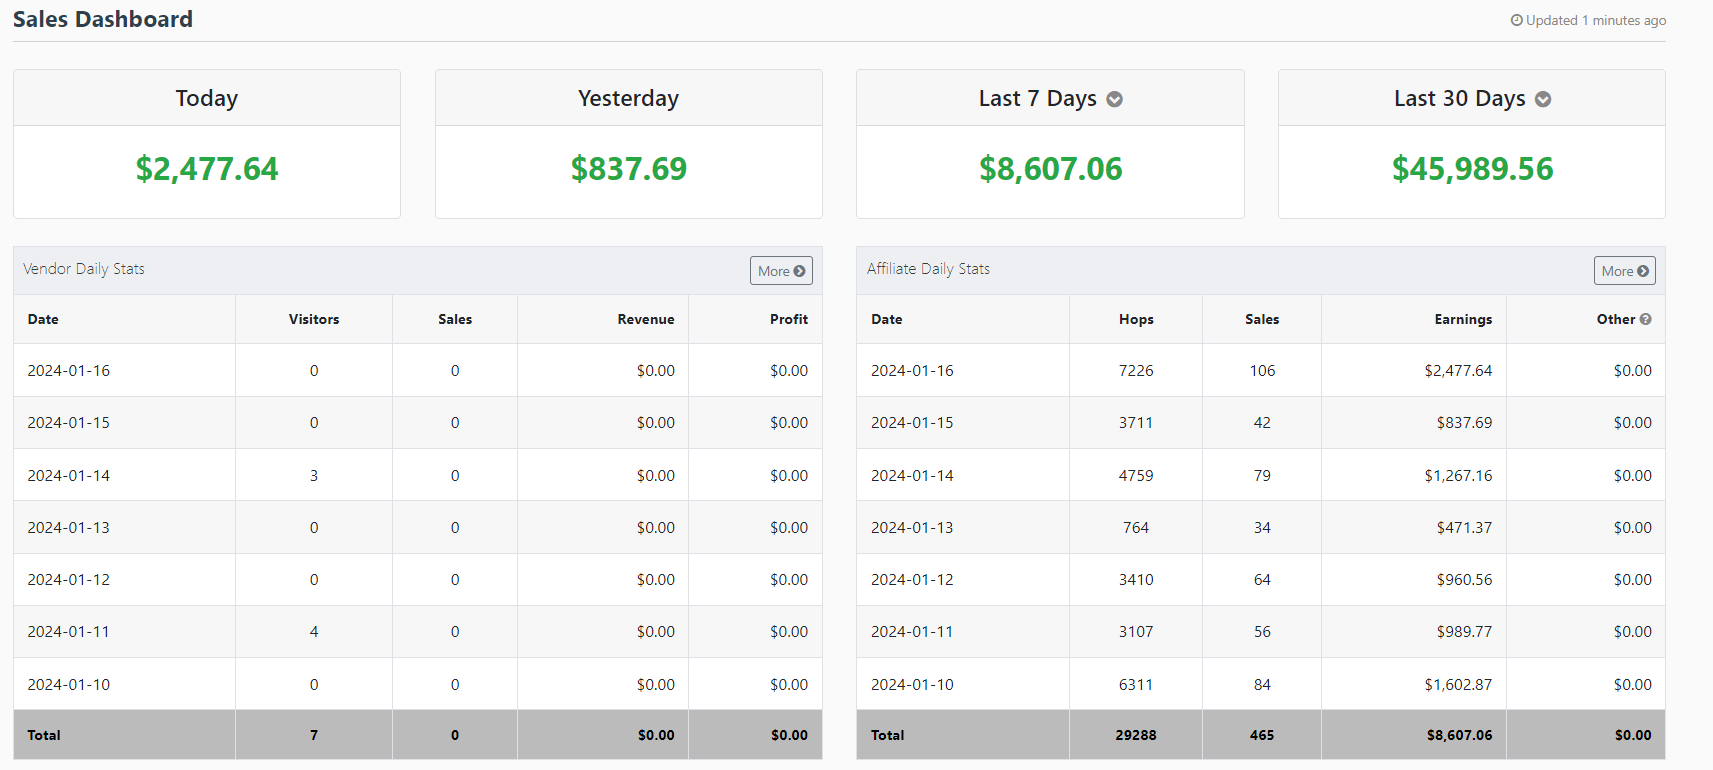The width and height of the screenshot is (1713, 770).
Task: Click Today's large green $2,477.64 amount
Action: (207, 169)
